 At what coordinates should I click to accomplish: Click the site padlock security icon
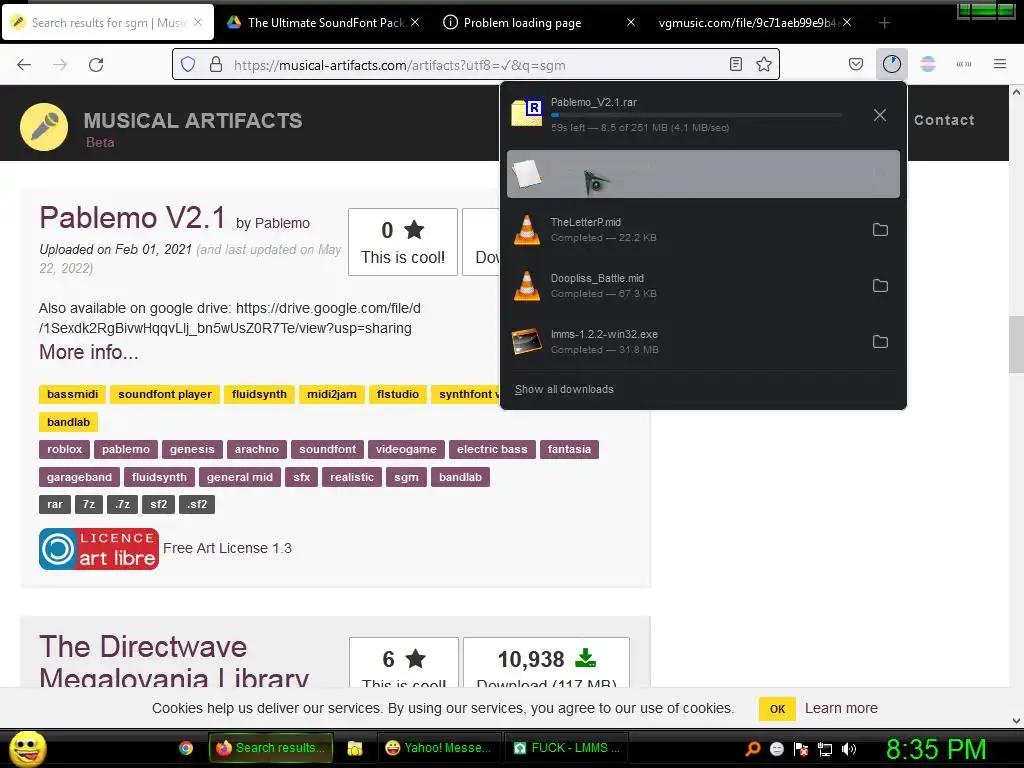point(216,64)
